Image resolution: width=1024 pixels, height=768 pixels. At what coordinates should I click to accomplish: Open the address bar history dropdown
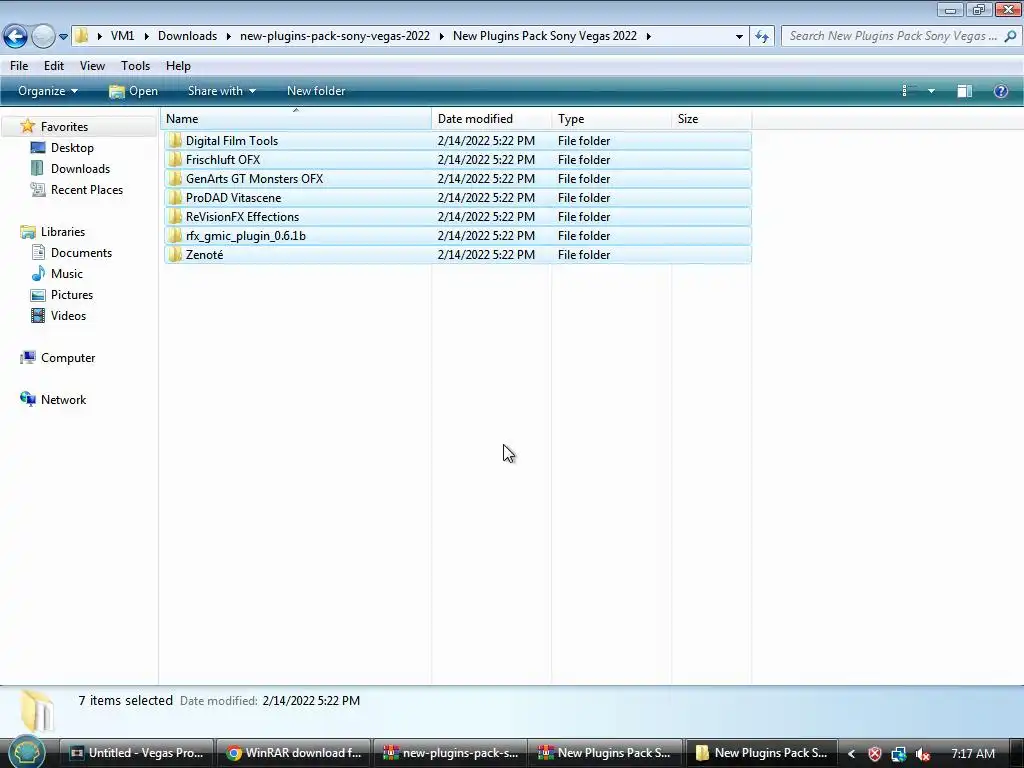(739, 37)
